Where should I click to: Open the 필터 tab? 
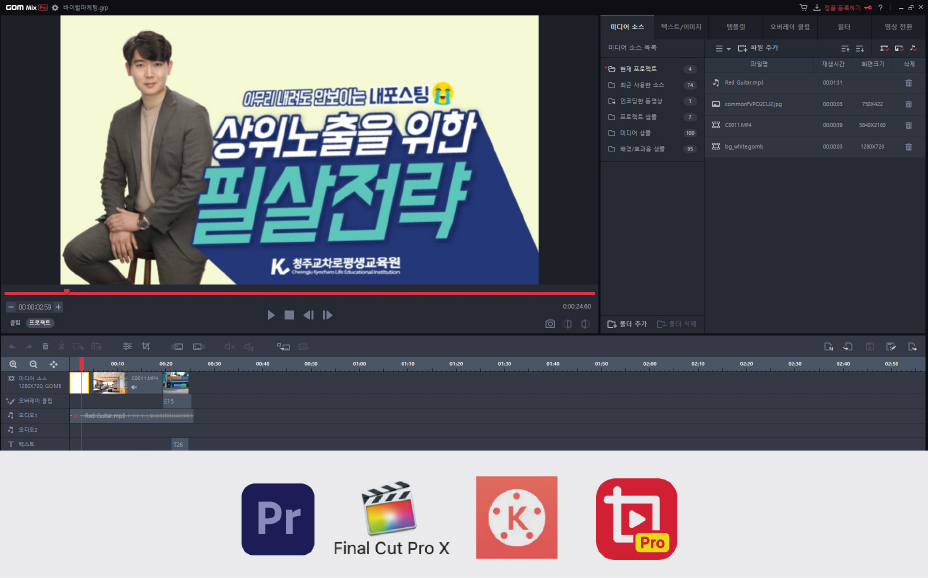[x=844, y=27]
